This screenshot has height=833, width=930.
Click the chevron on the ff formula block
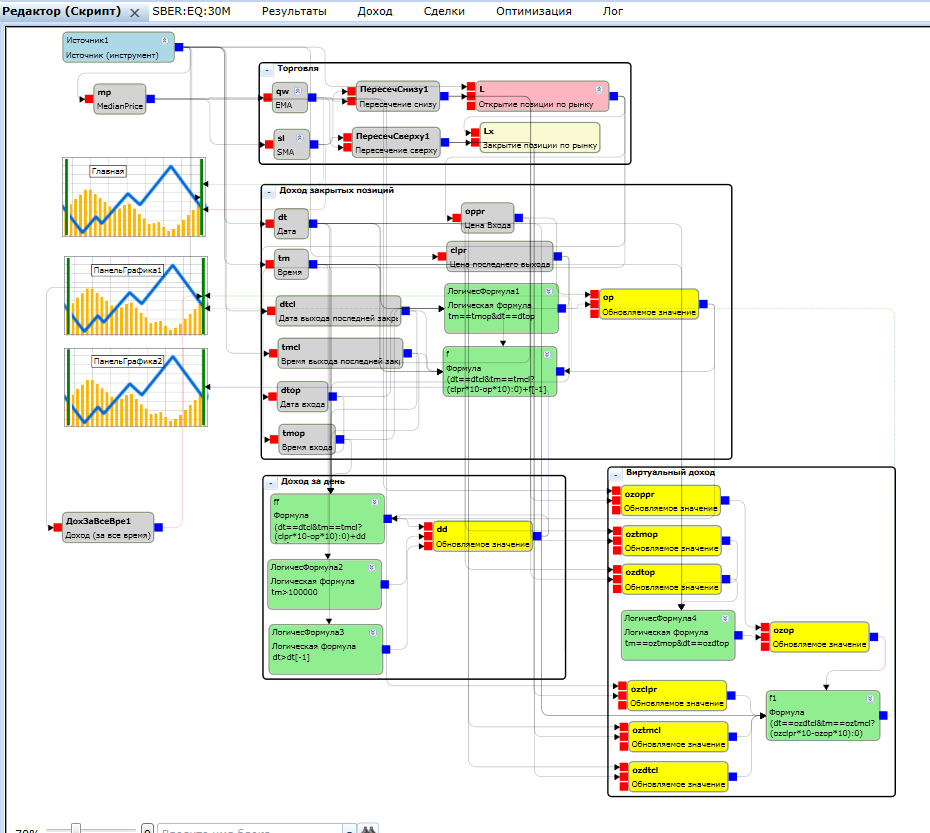pos(375,502)
